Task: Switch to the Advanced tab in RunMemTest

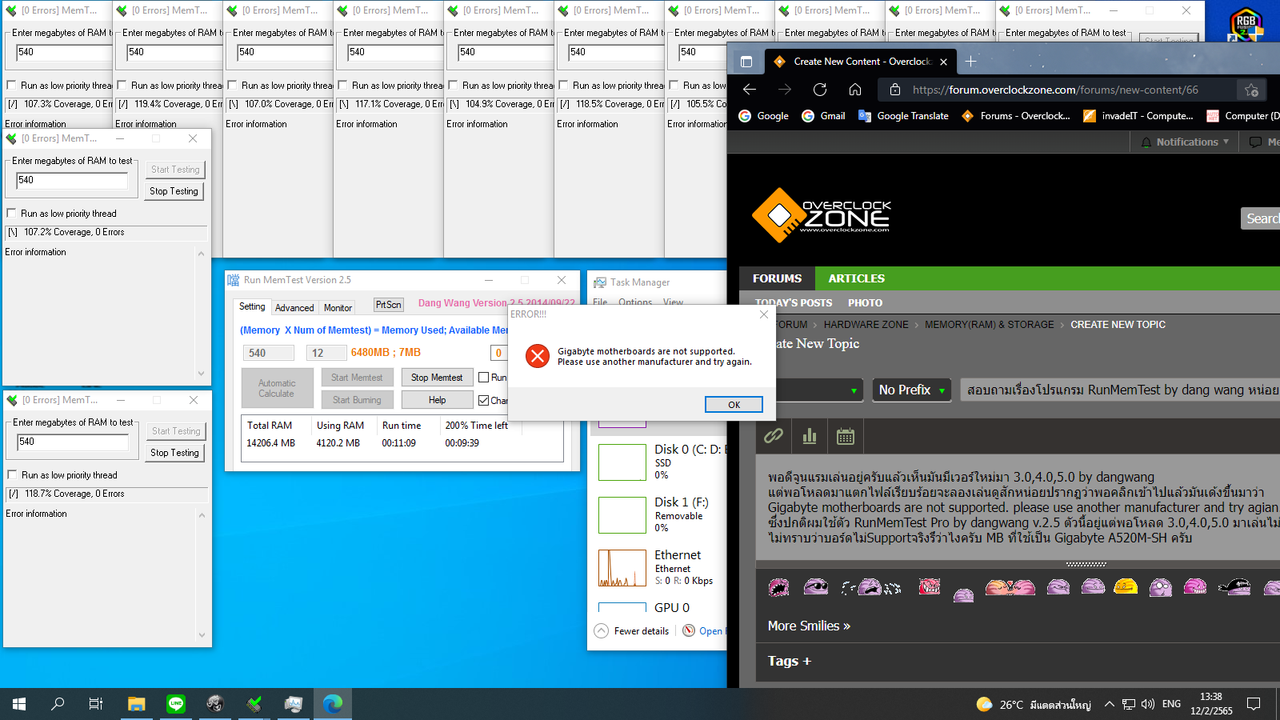Action: pyautogui.click(x=294, y=307)
